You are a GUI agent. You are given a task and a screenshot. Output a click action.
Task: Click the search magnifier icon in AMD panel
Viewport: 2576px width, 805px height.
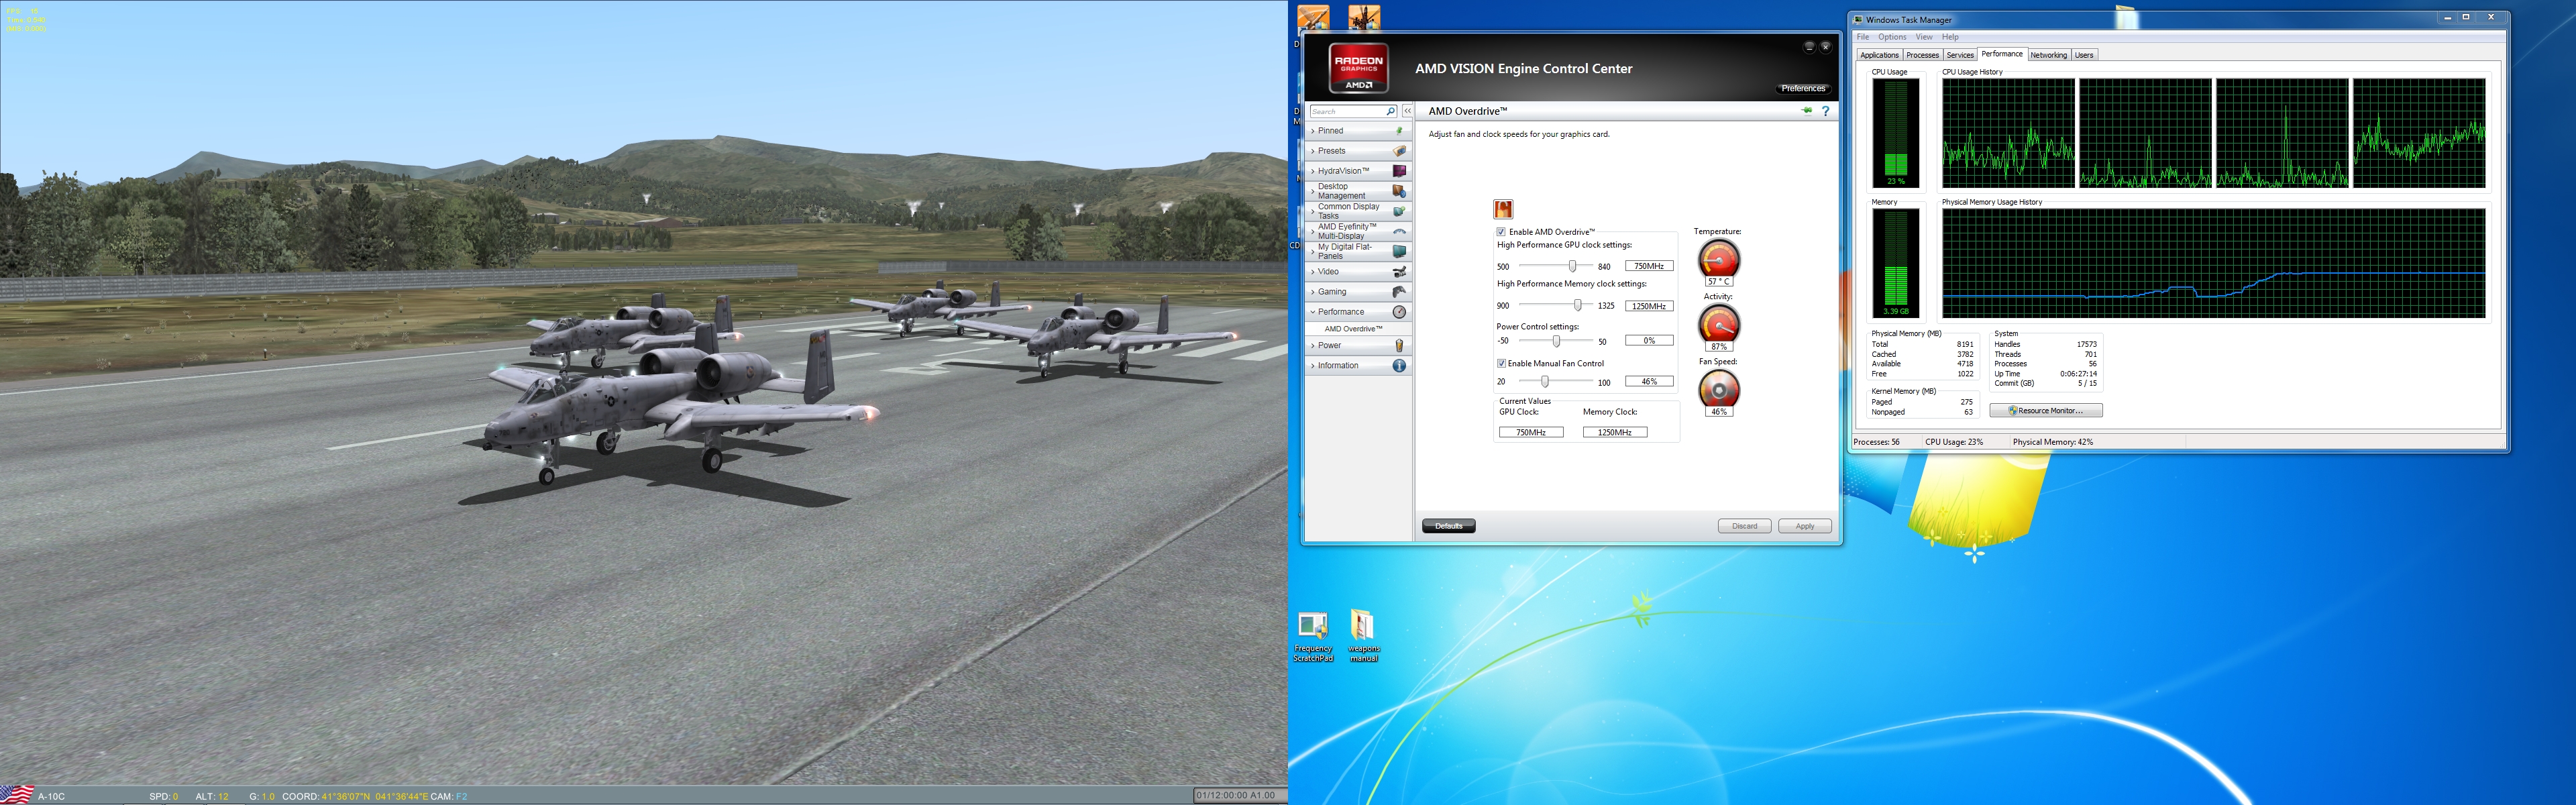[1390, 111]
